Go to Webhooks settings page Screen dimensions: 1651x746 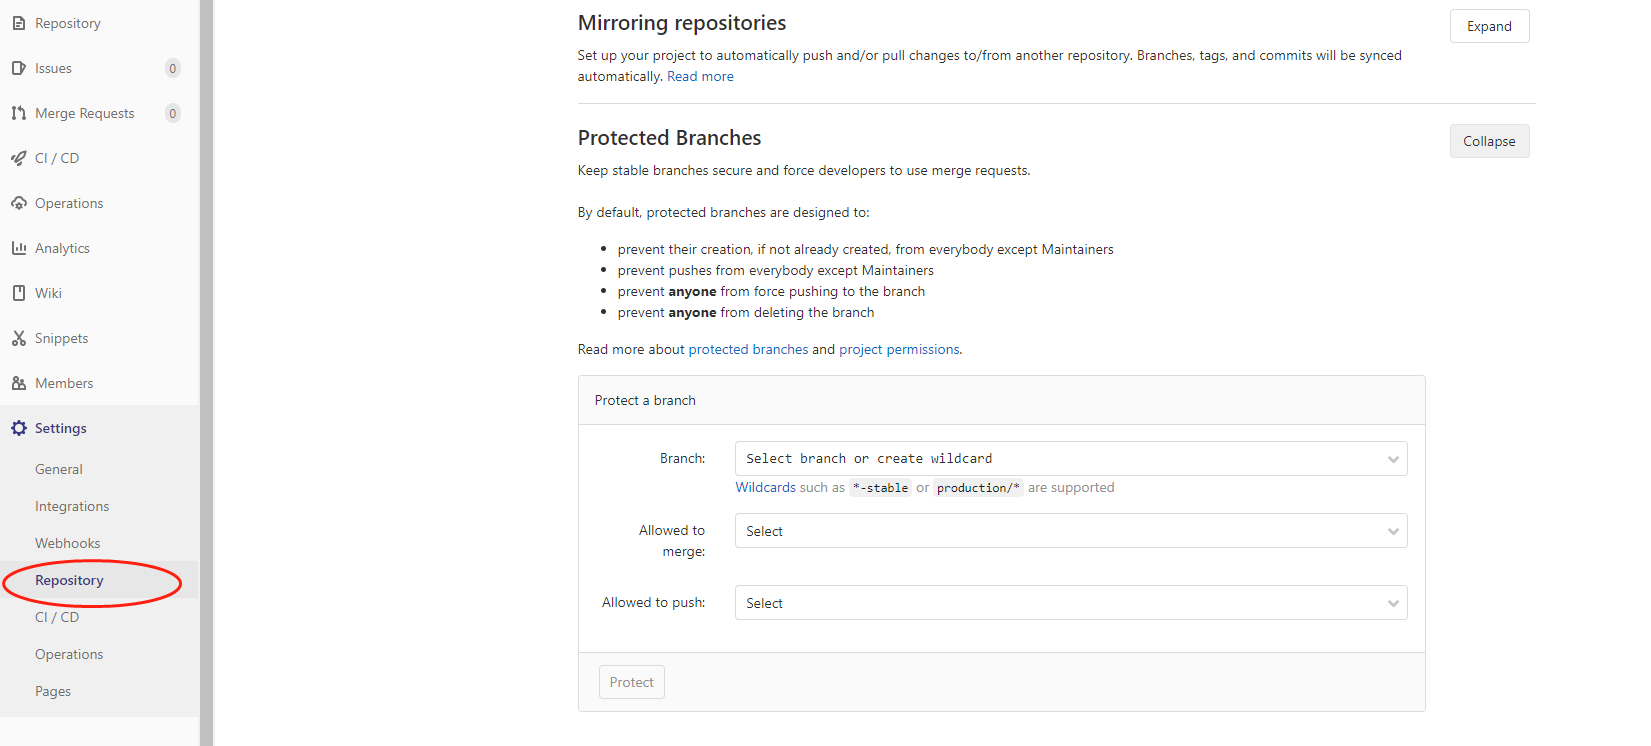click(x=68, y=543)
